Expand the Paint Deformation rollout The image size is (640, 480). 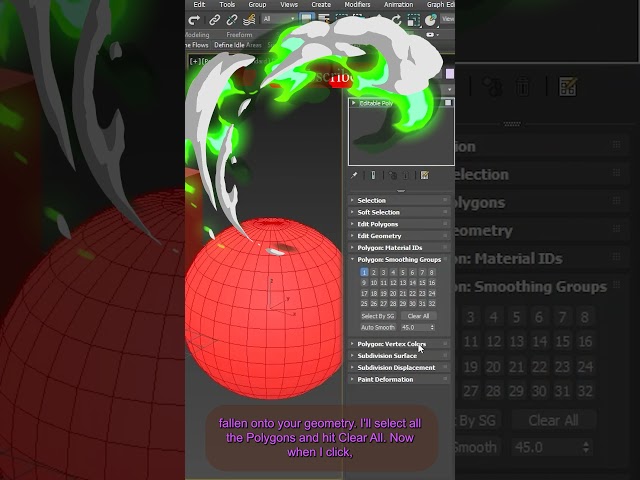[x=399, y=380]
